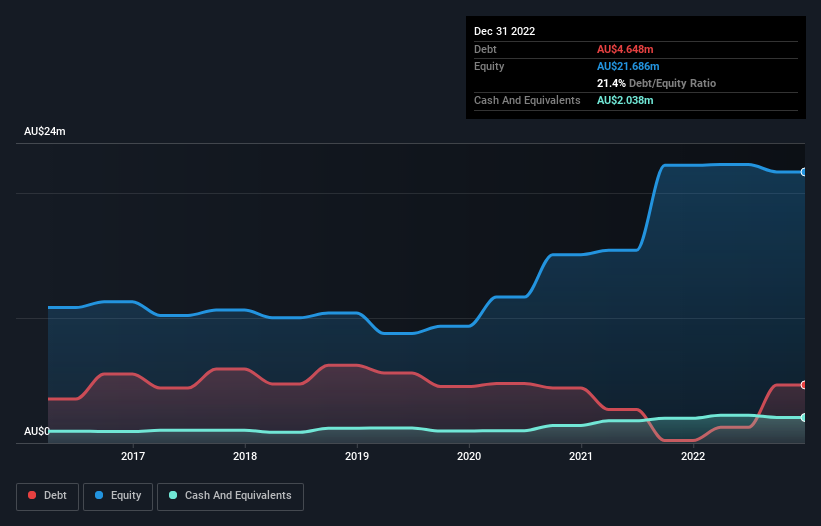Click the 2019 x-axis label
Image resolution: width=821 pixels, height=526 pixels.
[357, 456]
